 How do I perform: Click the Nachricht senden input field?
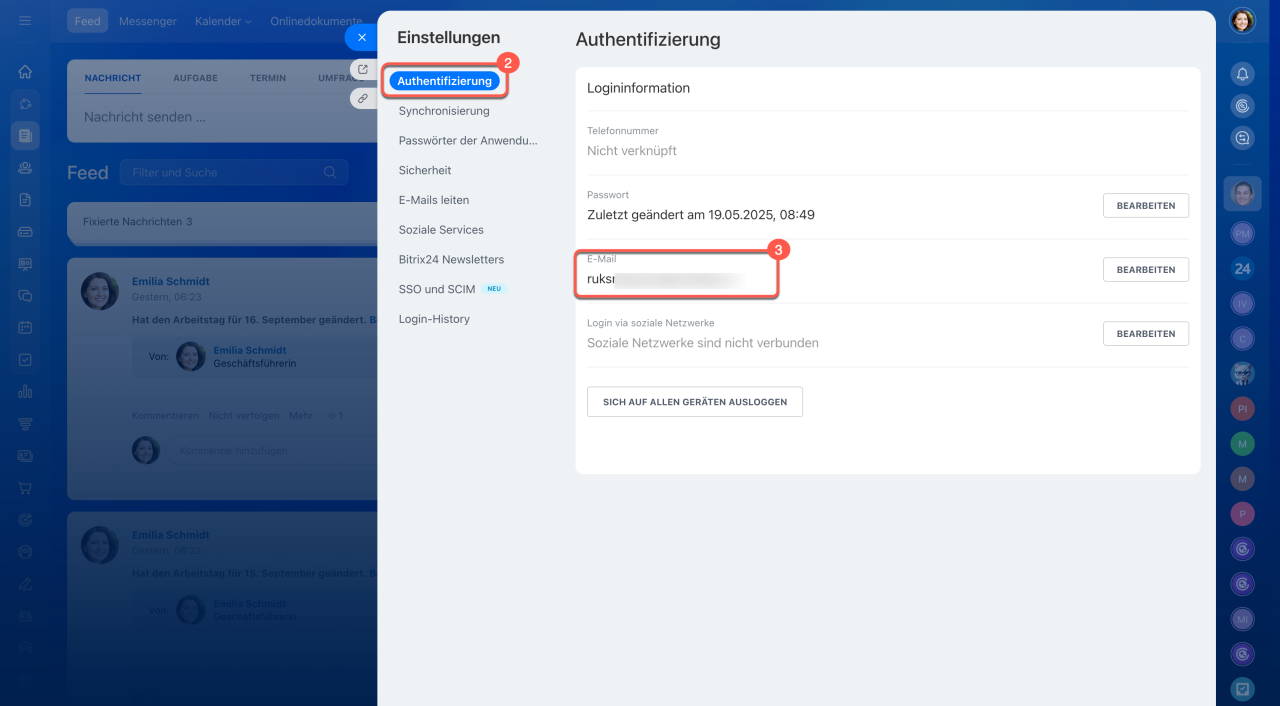(222, 117)
